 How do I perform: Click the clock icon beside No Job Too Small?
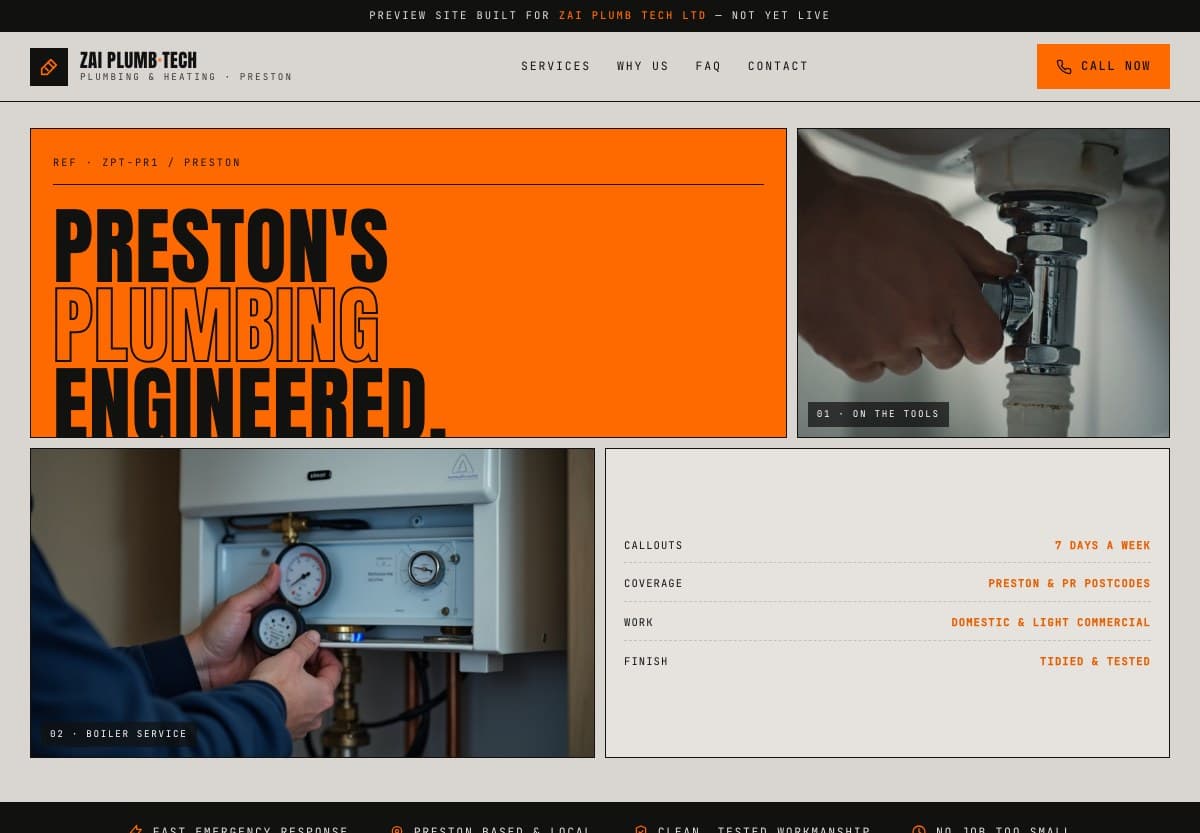919,829
